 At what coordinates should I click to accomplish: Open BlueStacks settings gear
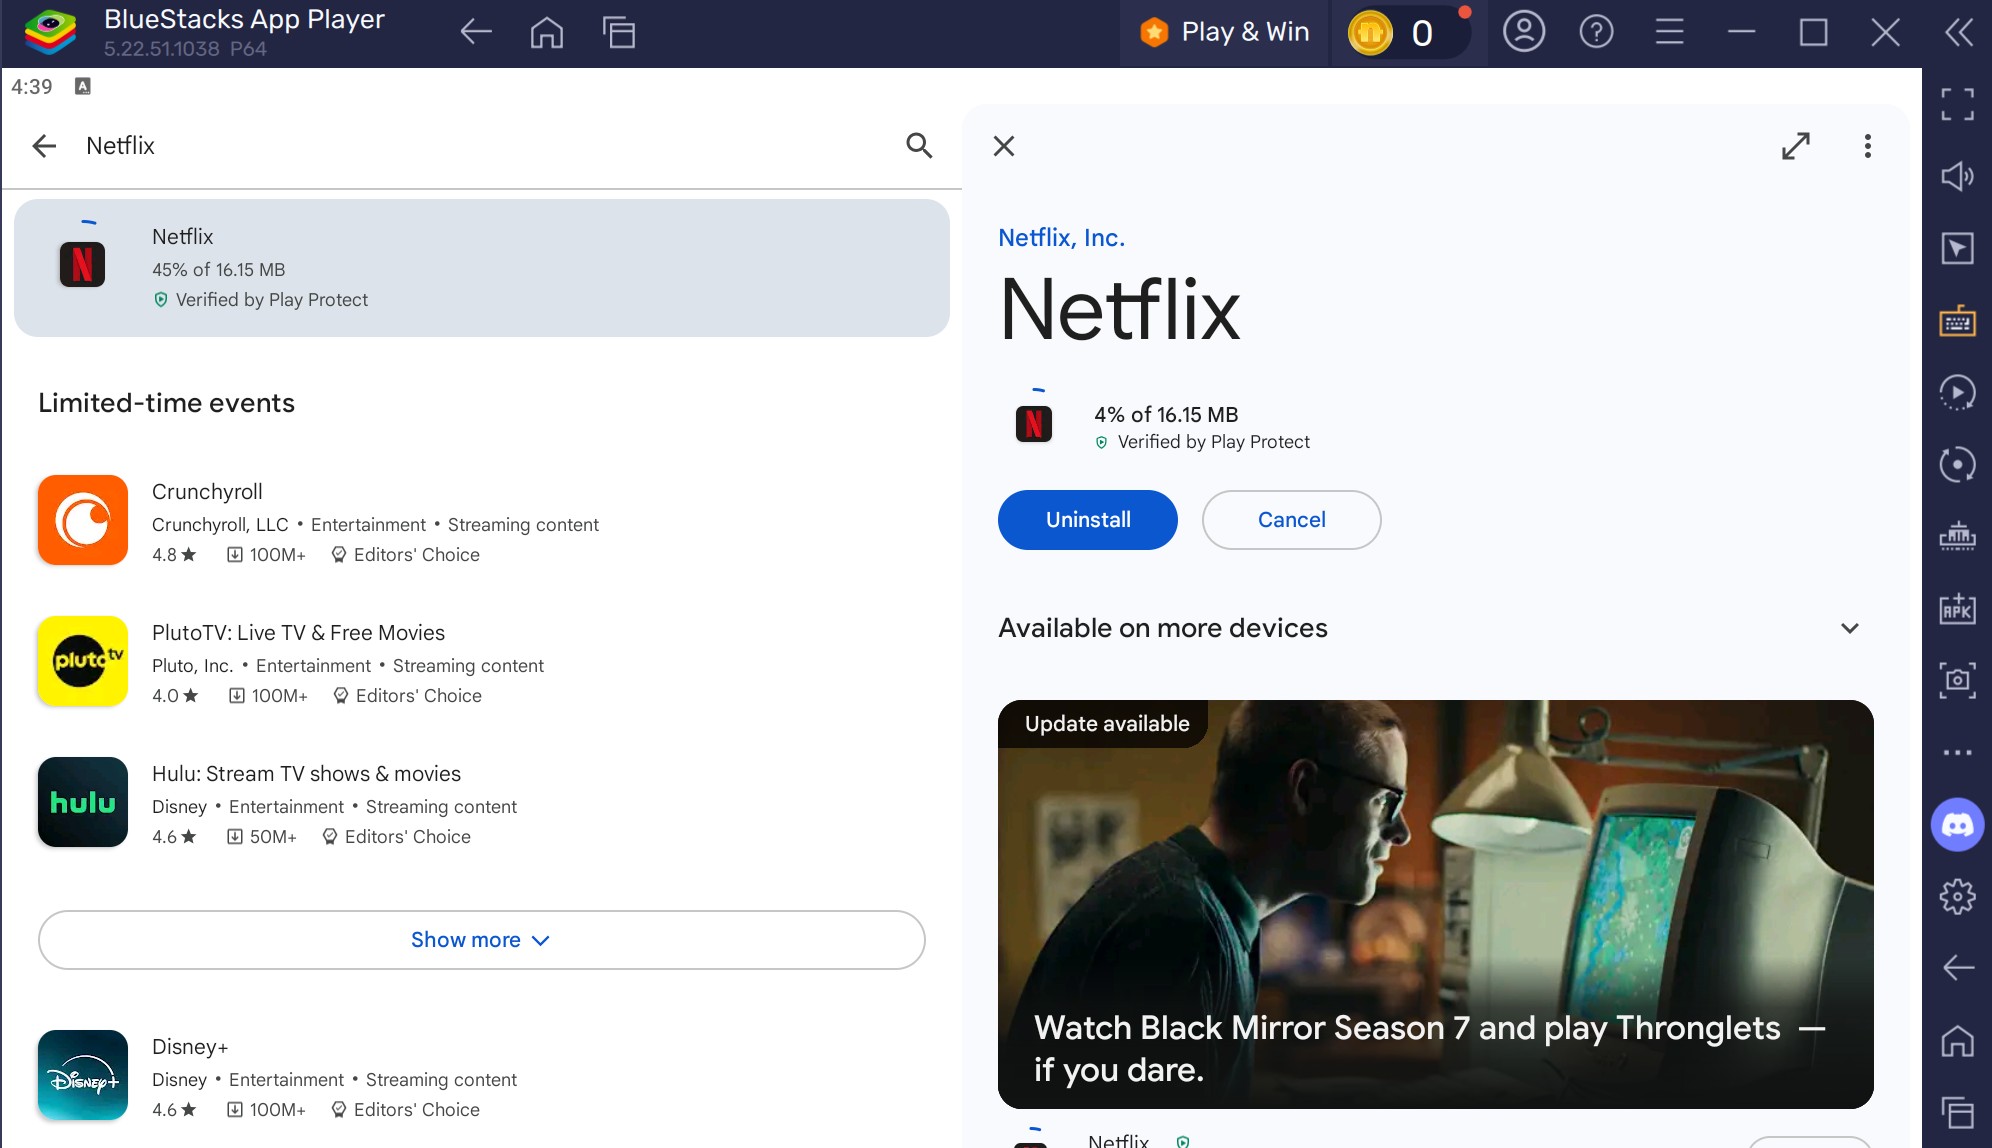tap(1957, 896)
